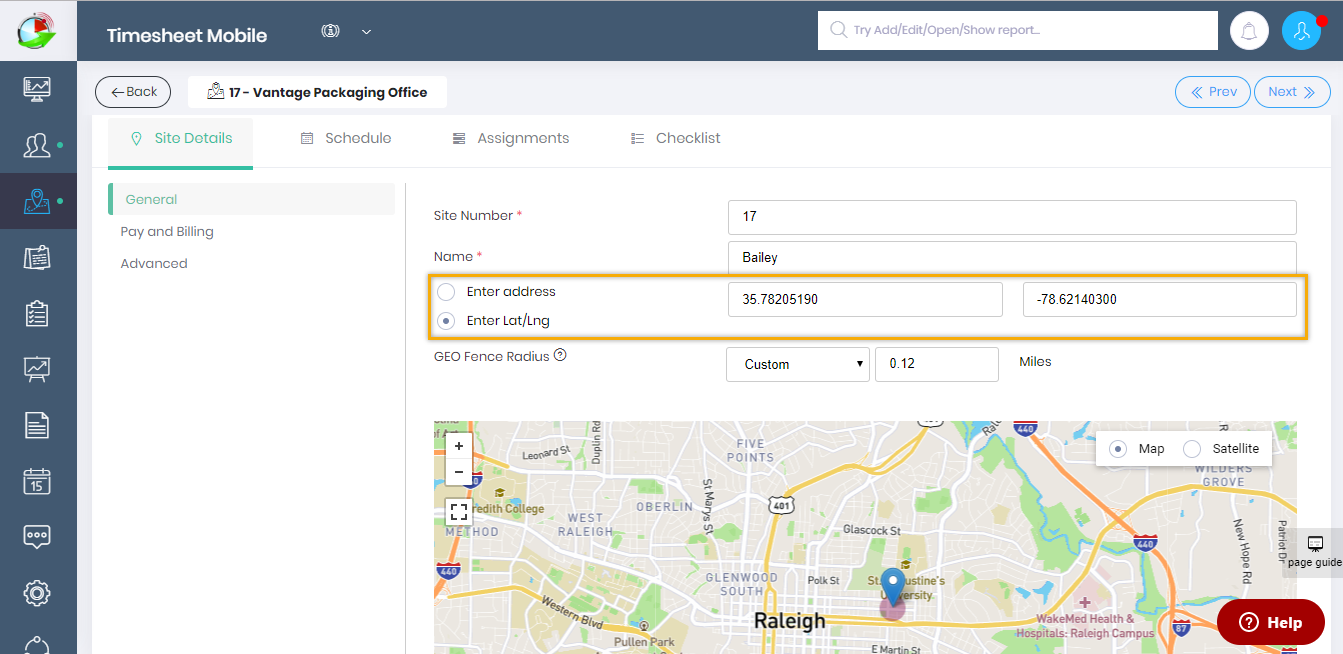Open the user profile avatar icon
Viewport: 1343px width, 654px height.
[1302, 31]
